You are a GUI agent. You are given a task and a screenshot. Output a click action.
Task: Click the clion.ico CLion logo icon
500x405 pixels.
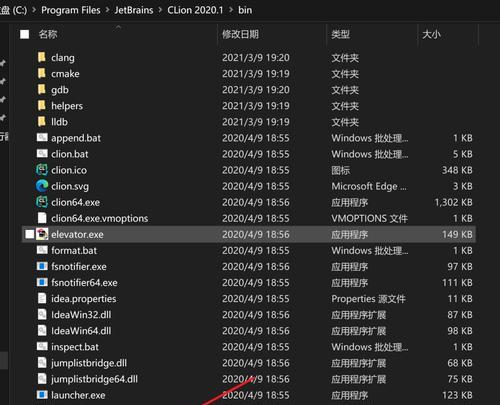pos(42,170)
